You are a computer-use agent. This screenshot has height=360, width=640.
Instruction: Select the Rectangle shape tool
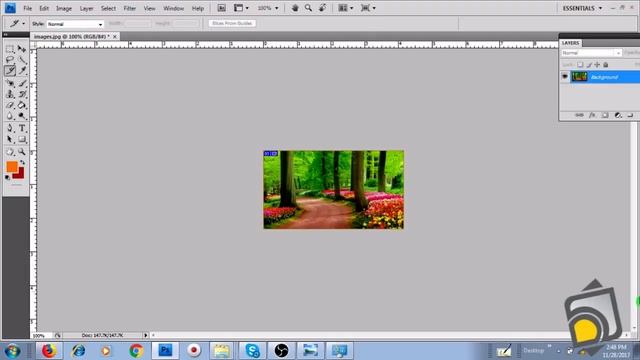pos(22,139)
